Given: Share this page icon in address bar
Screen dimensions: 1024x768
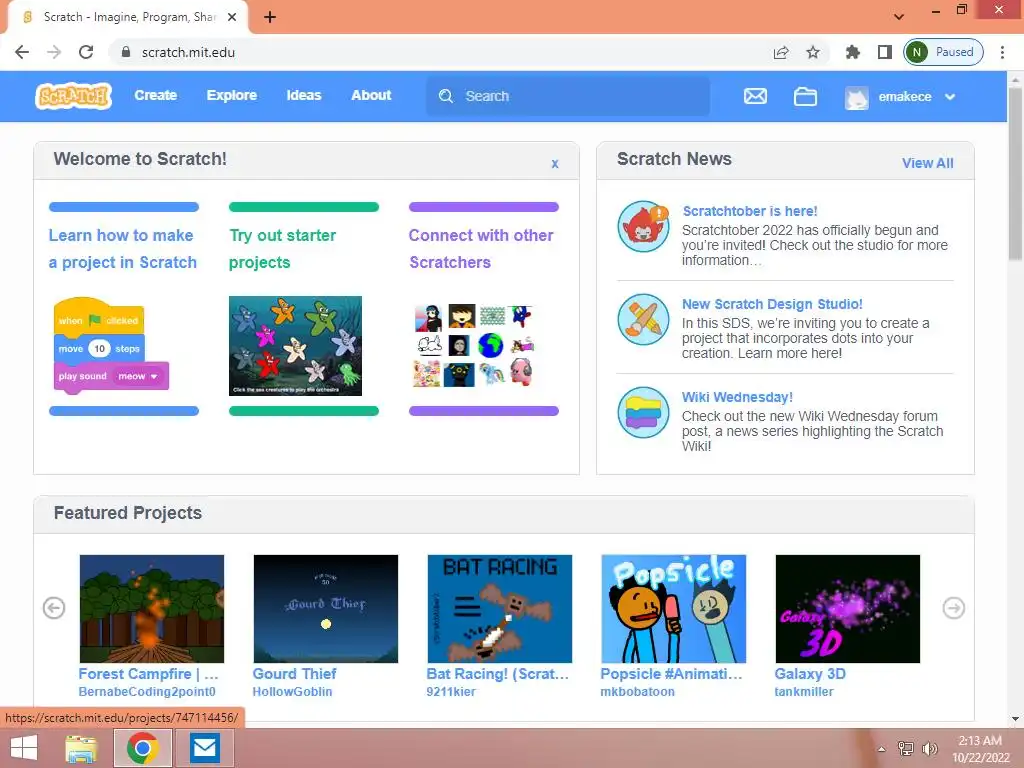Looking at the screenshot, I should 780,52.
